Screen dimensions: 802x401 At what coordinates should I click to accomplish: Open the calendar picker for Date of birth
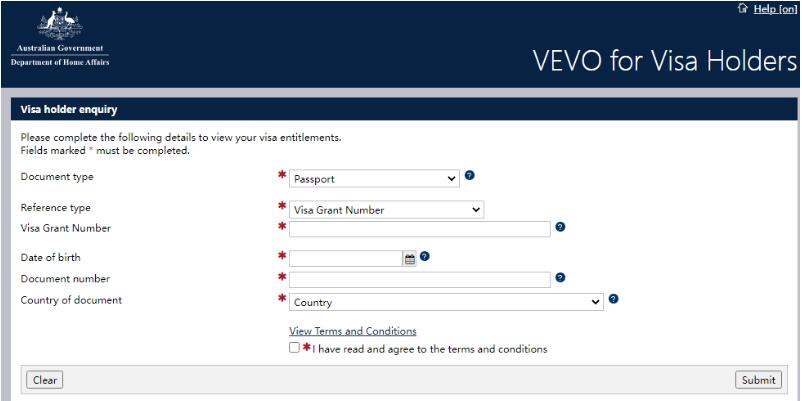pyautogui.click(x=410, y=259)
